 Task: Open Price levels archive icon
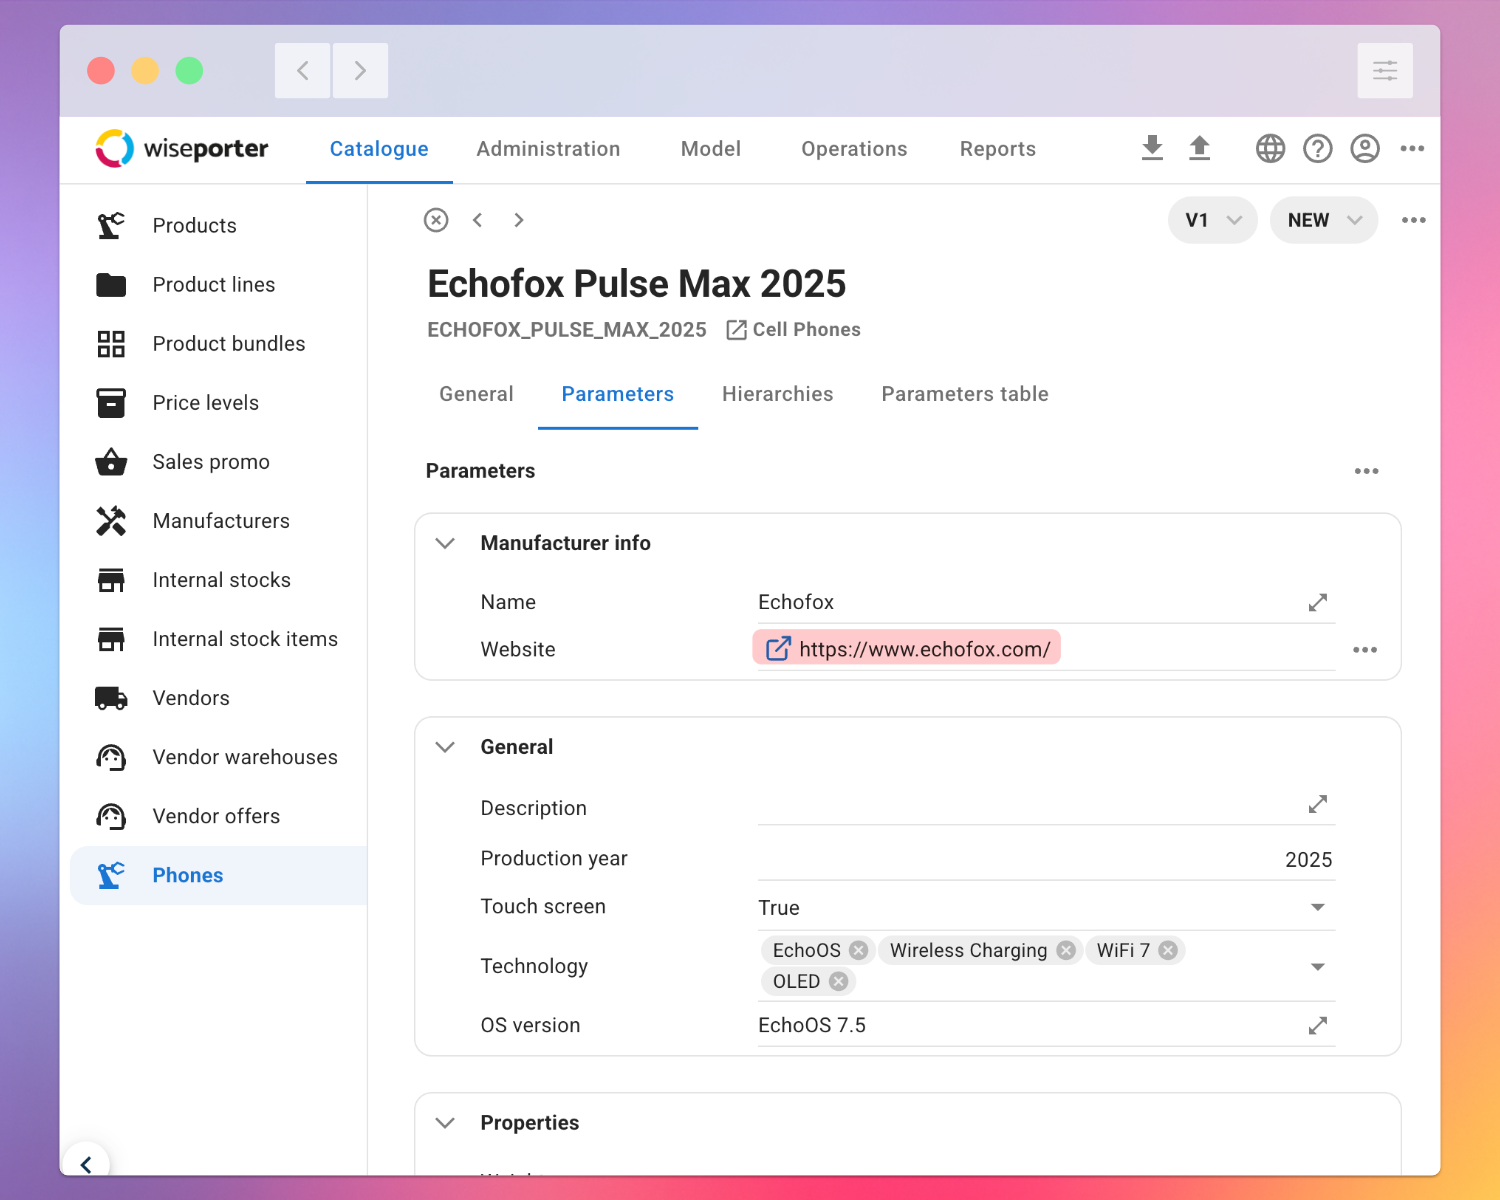pyautogui.click(x=111, y=403)
